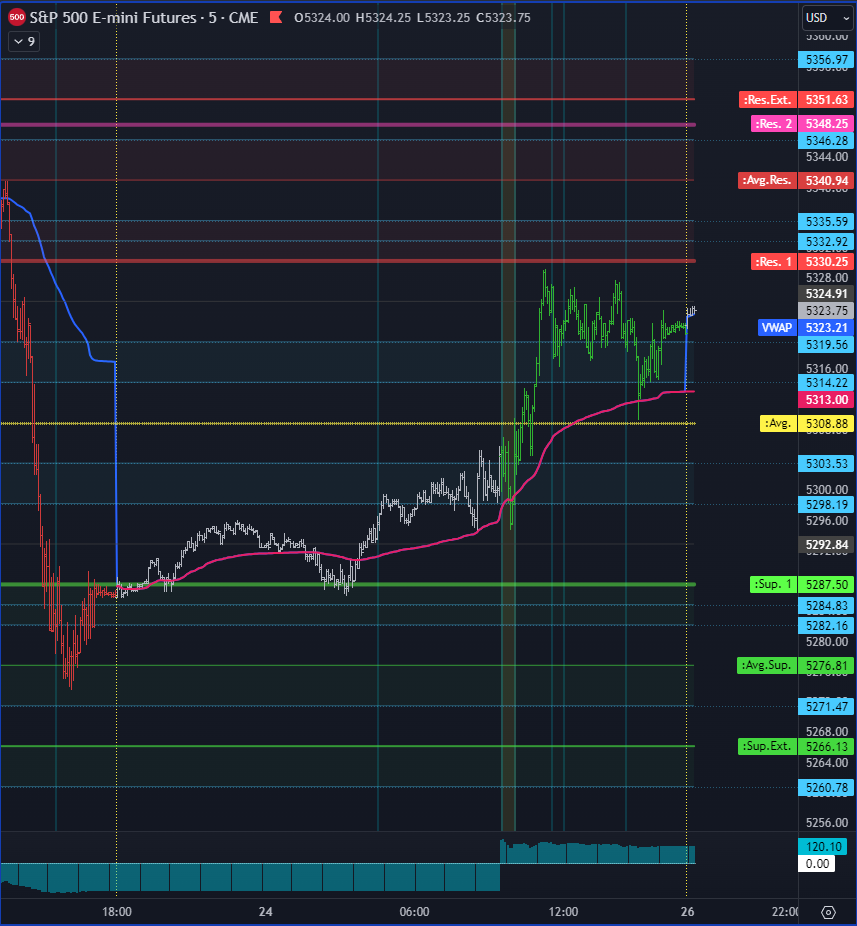This screenshot has width=857, height=926.
Task: Click the yellow 5308.88 price tag
Action: (826, 423)
